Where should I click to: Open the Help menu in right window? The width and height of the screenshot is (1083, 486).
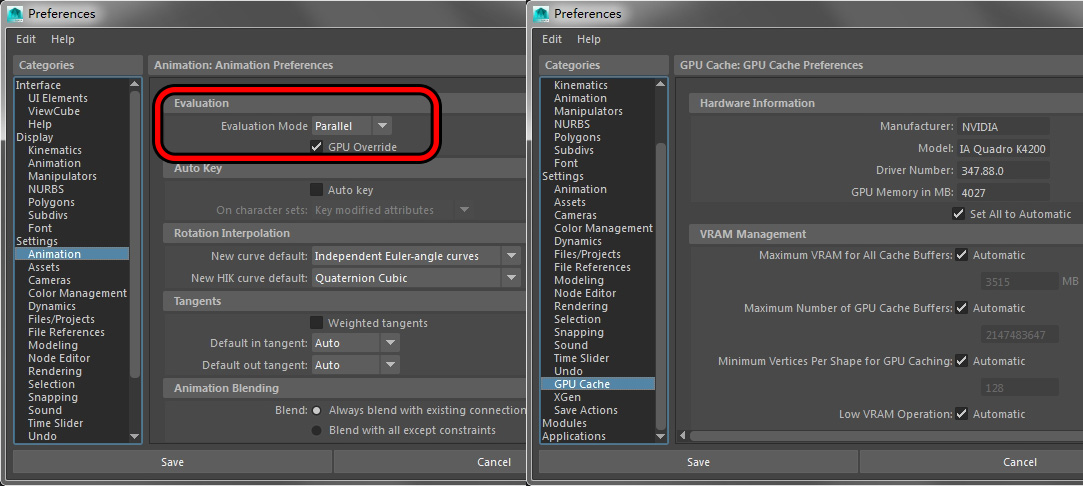tap(589, 39)
